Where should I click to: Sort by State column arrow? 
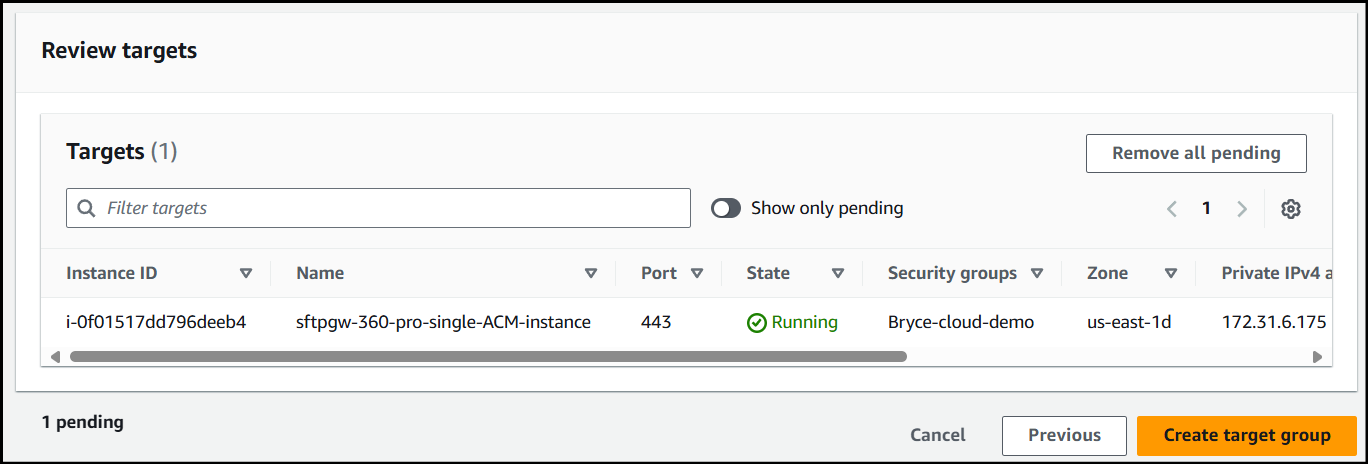838,273
